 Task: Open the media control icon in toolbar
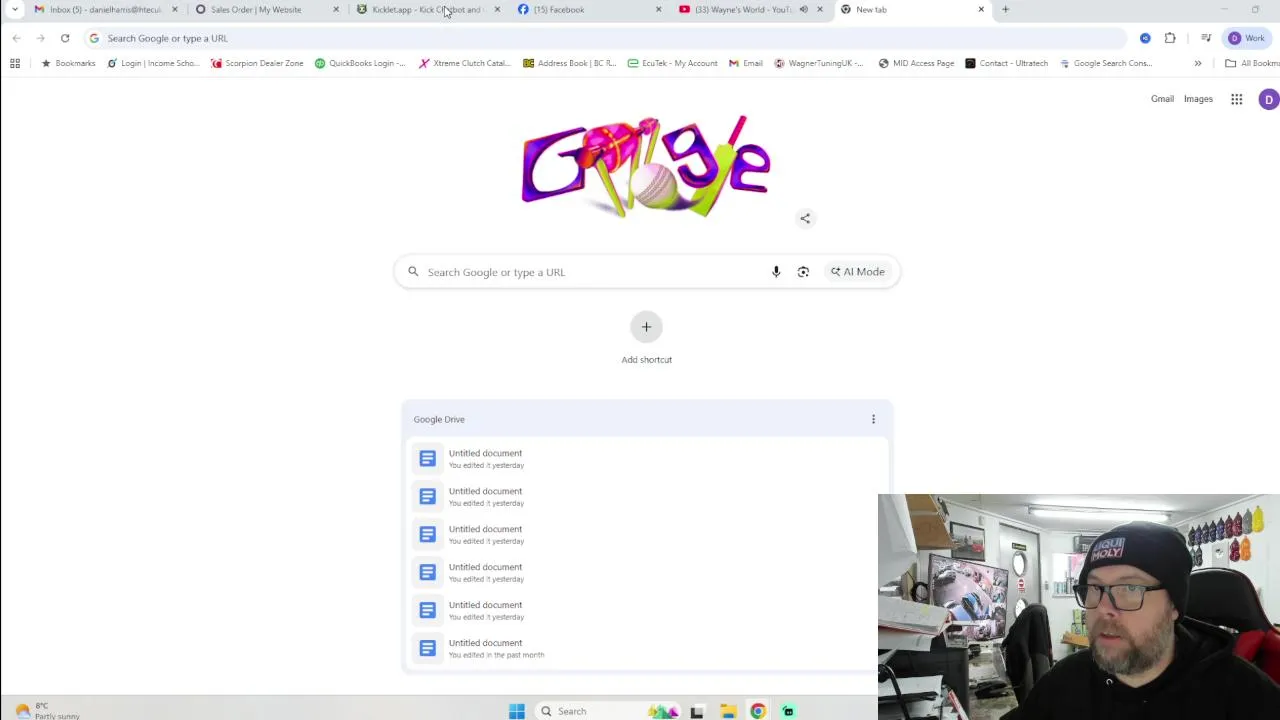pos(1206,38)
